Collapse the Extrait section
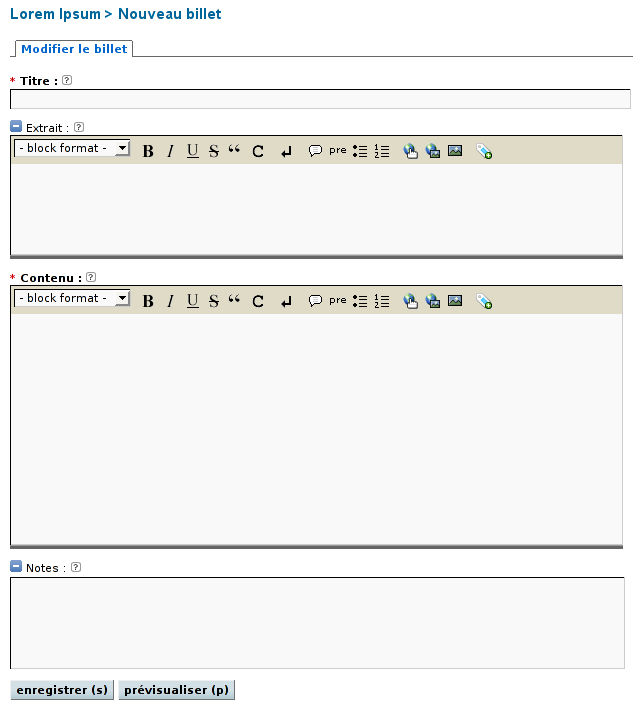 coord(16,127)
